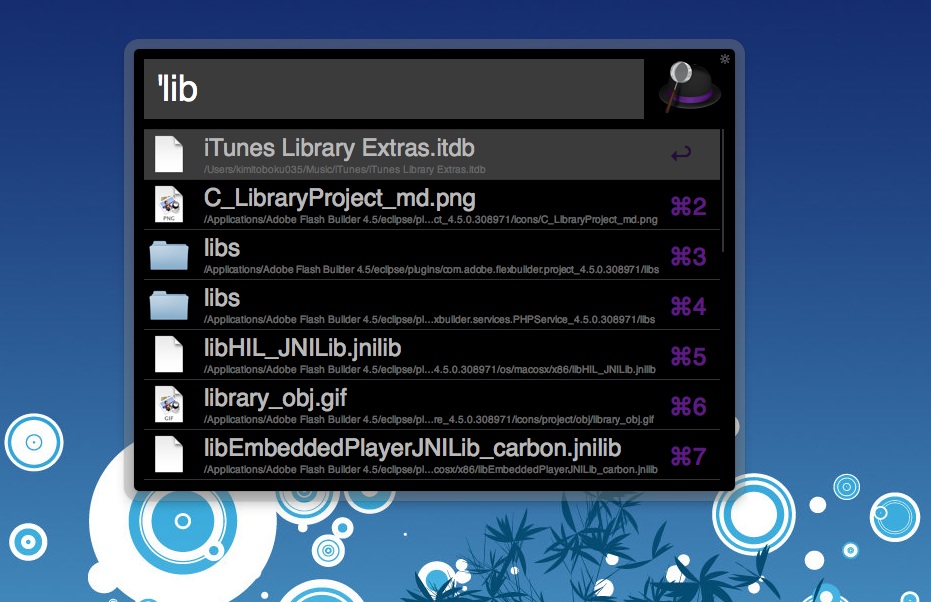Click the 'lib search input field
The width and height of the screenshot is (931, 602).
[x=394, y=89]
